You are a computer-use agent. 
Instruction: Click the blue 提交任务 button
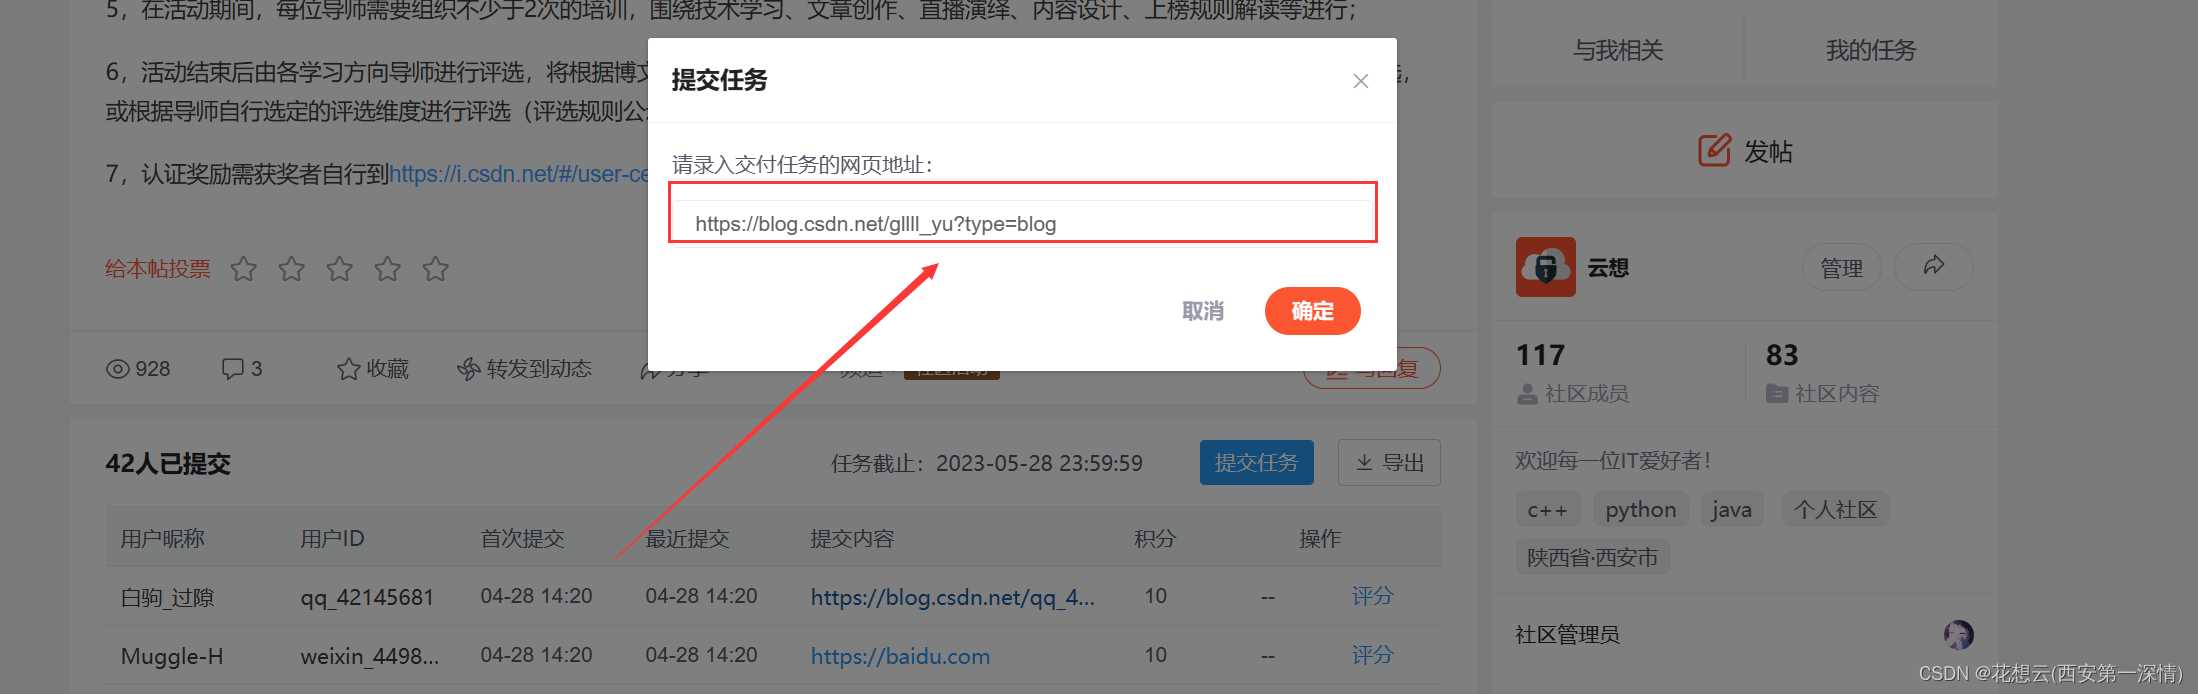[x=1256, y=463]
